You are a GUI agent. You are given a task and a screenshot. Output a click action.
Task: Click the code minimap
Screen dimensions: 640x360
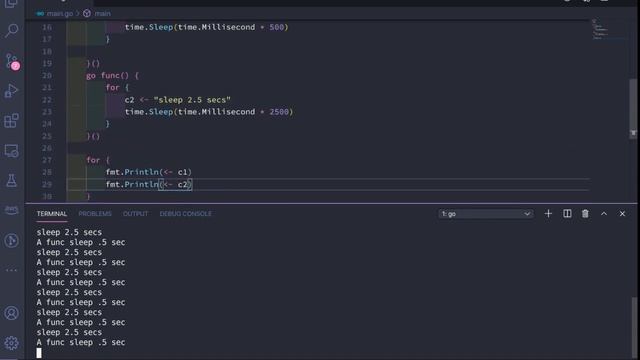point(600,29)
